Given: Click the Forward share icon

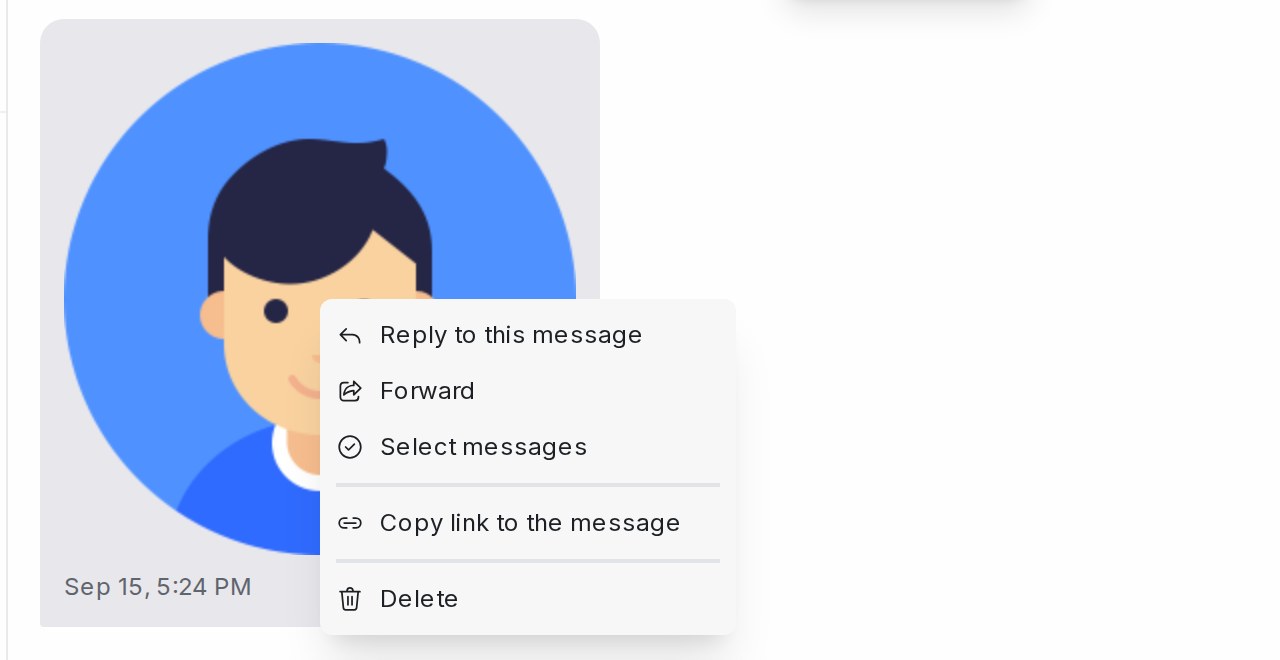Looking at the screenshot, I should (x=349, y=391).
